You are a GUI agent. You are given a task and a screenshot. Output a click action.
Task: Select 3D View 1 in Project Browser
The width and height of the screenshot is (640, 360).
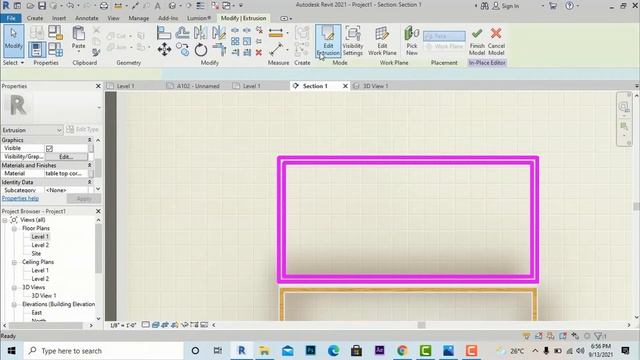coord(44,296)
